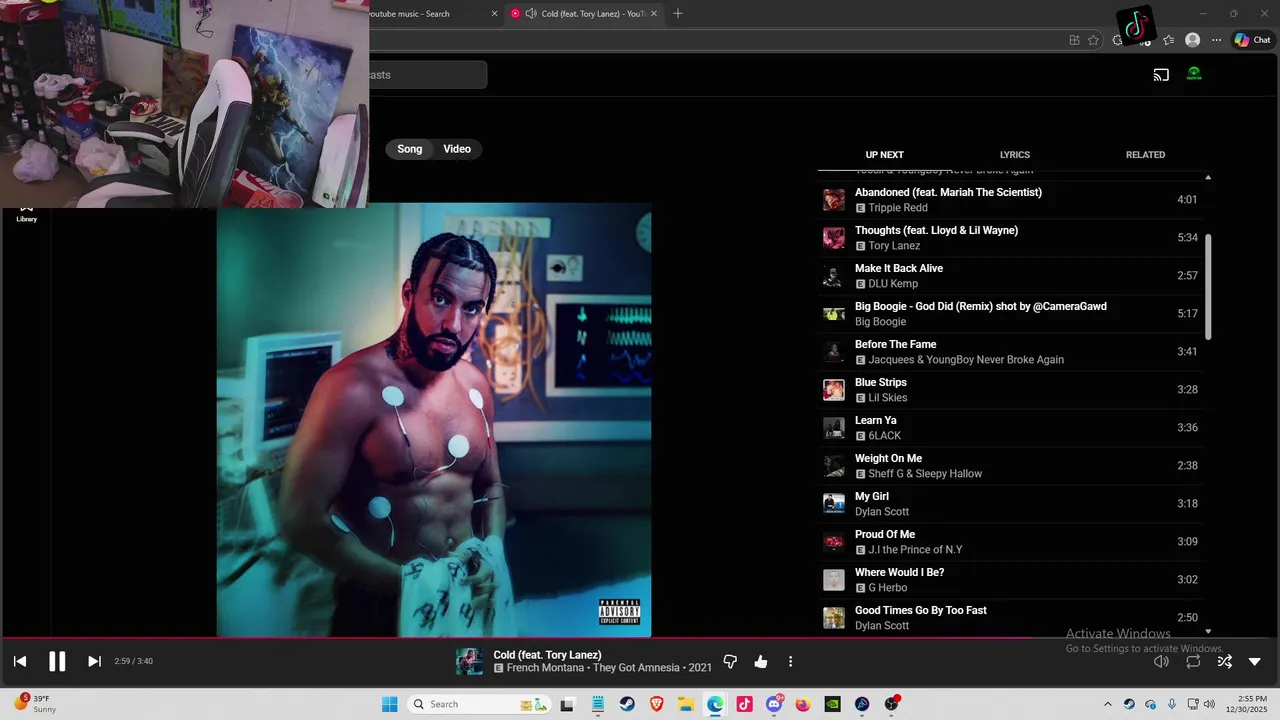
Task: Play Big Boogie - God Did (Remix)
Action: pos(1010,314)
